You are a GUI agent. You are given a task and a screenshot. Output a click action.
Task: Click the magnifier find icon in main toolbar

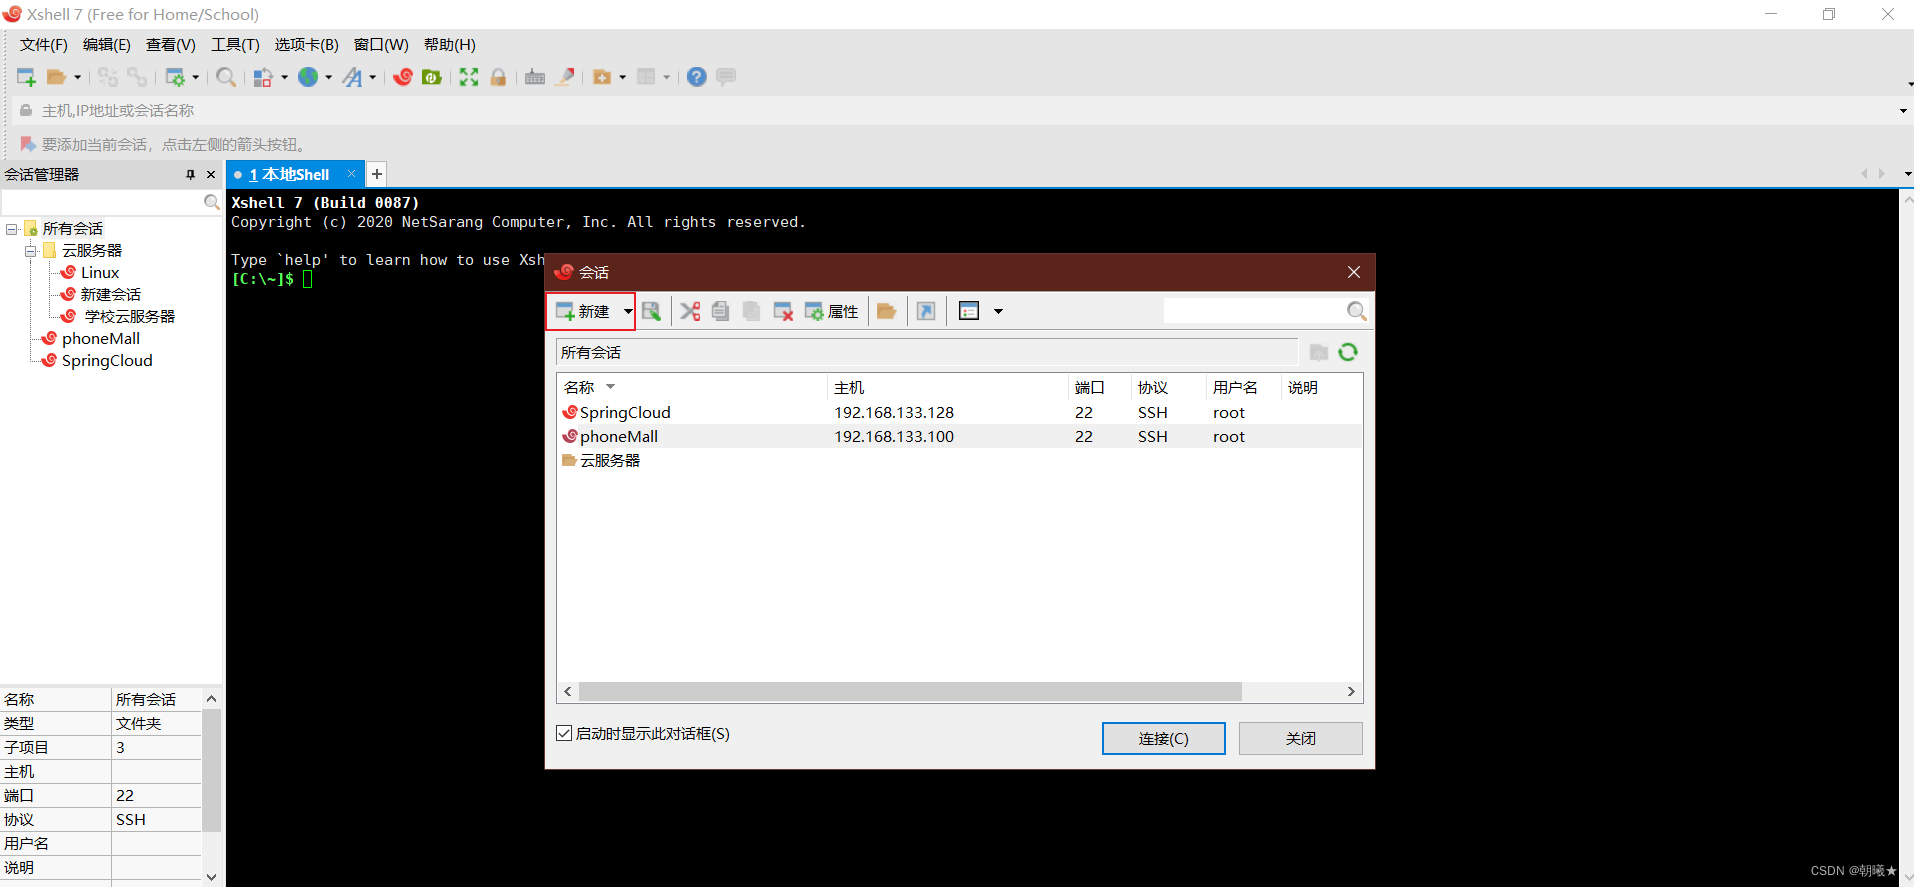pos(226,77)
